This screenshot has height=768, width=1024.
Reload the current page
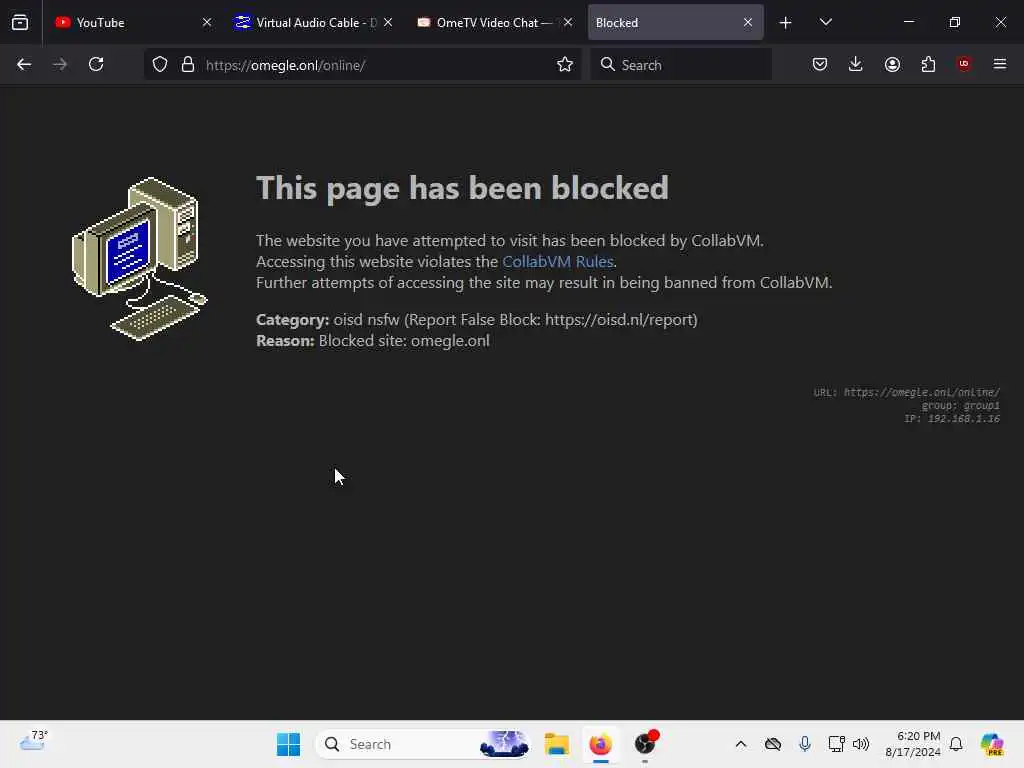(x=96, y=64)
